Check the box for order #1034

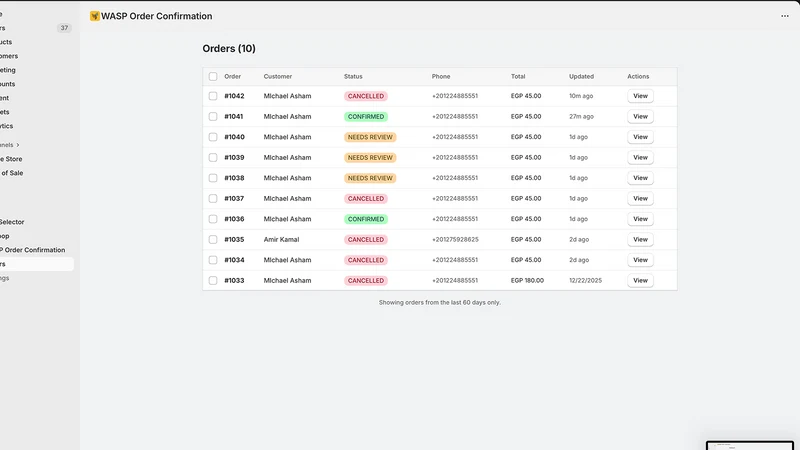point(213,260)
